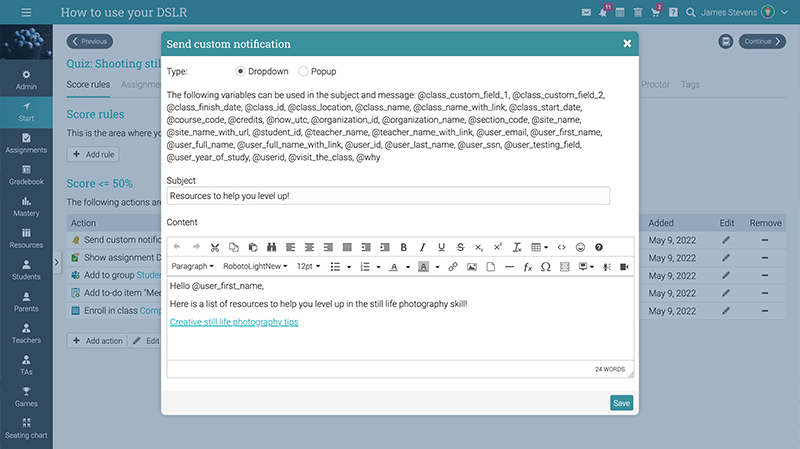800x449 pixels.
Task: Open the shopping cart icon in header
Action: click(656, 12)
